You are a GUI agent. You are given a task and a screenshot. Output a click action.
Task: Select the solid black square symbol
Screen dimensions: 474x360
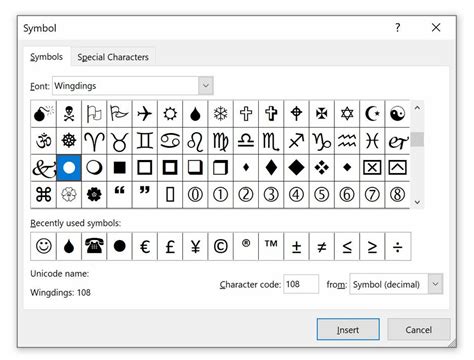click(119, 168)
